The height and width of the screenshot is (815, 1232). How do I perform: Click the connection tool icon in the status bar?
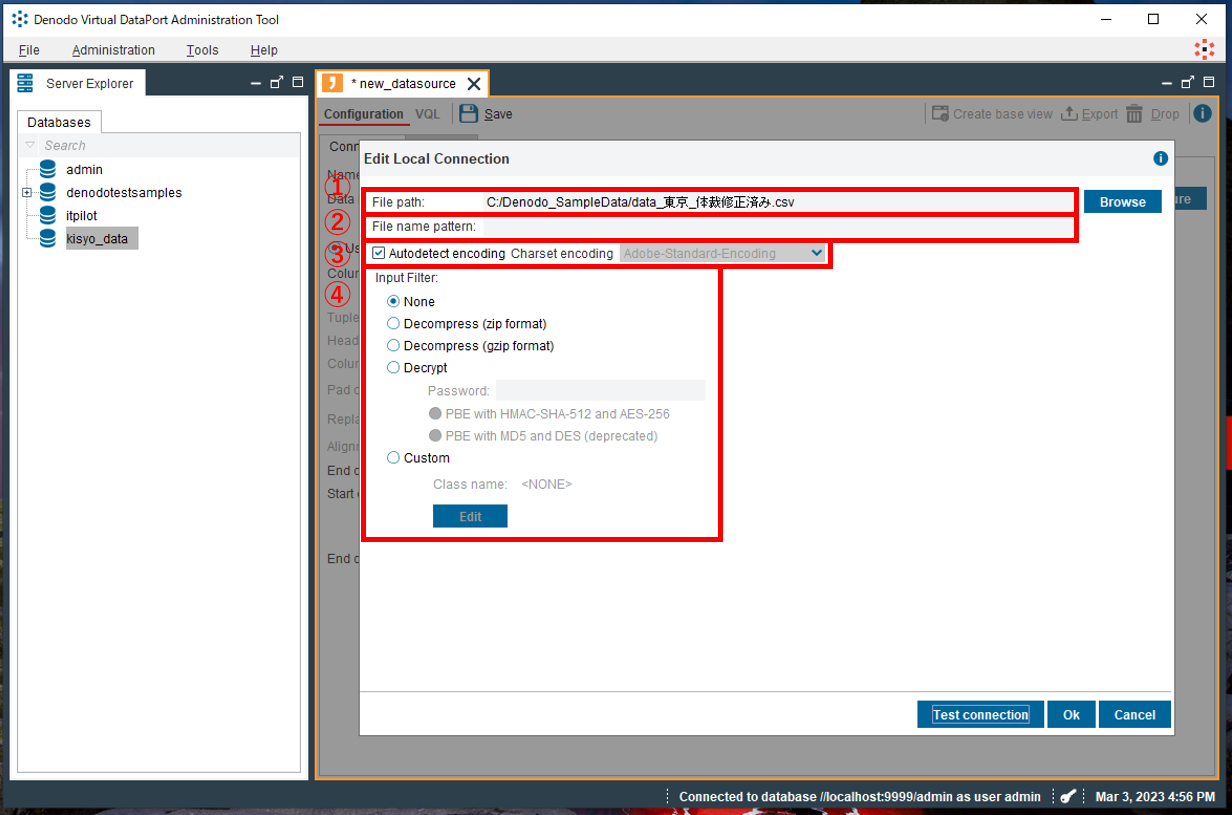pyautogui.click(x=1068, y=796)
